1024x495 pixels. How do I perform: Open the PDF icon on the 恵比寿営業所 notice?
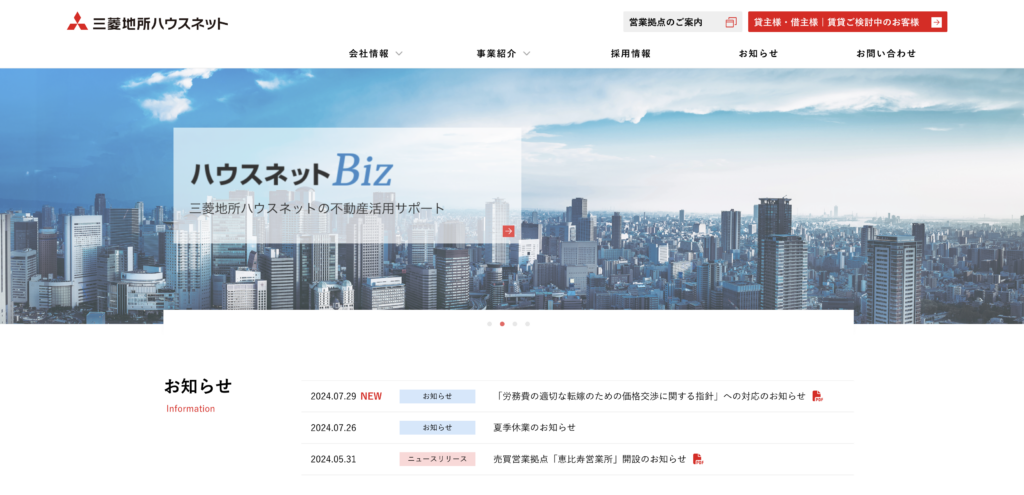[698, 459]
